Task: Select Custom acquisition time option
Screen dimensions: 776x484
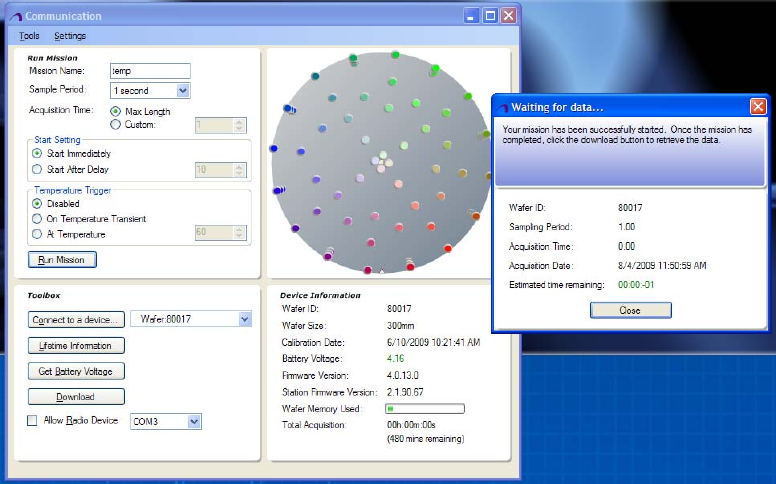Action: click(x=116, y=125)
